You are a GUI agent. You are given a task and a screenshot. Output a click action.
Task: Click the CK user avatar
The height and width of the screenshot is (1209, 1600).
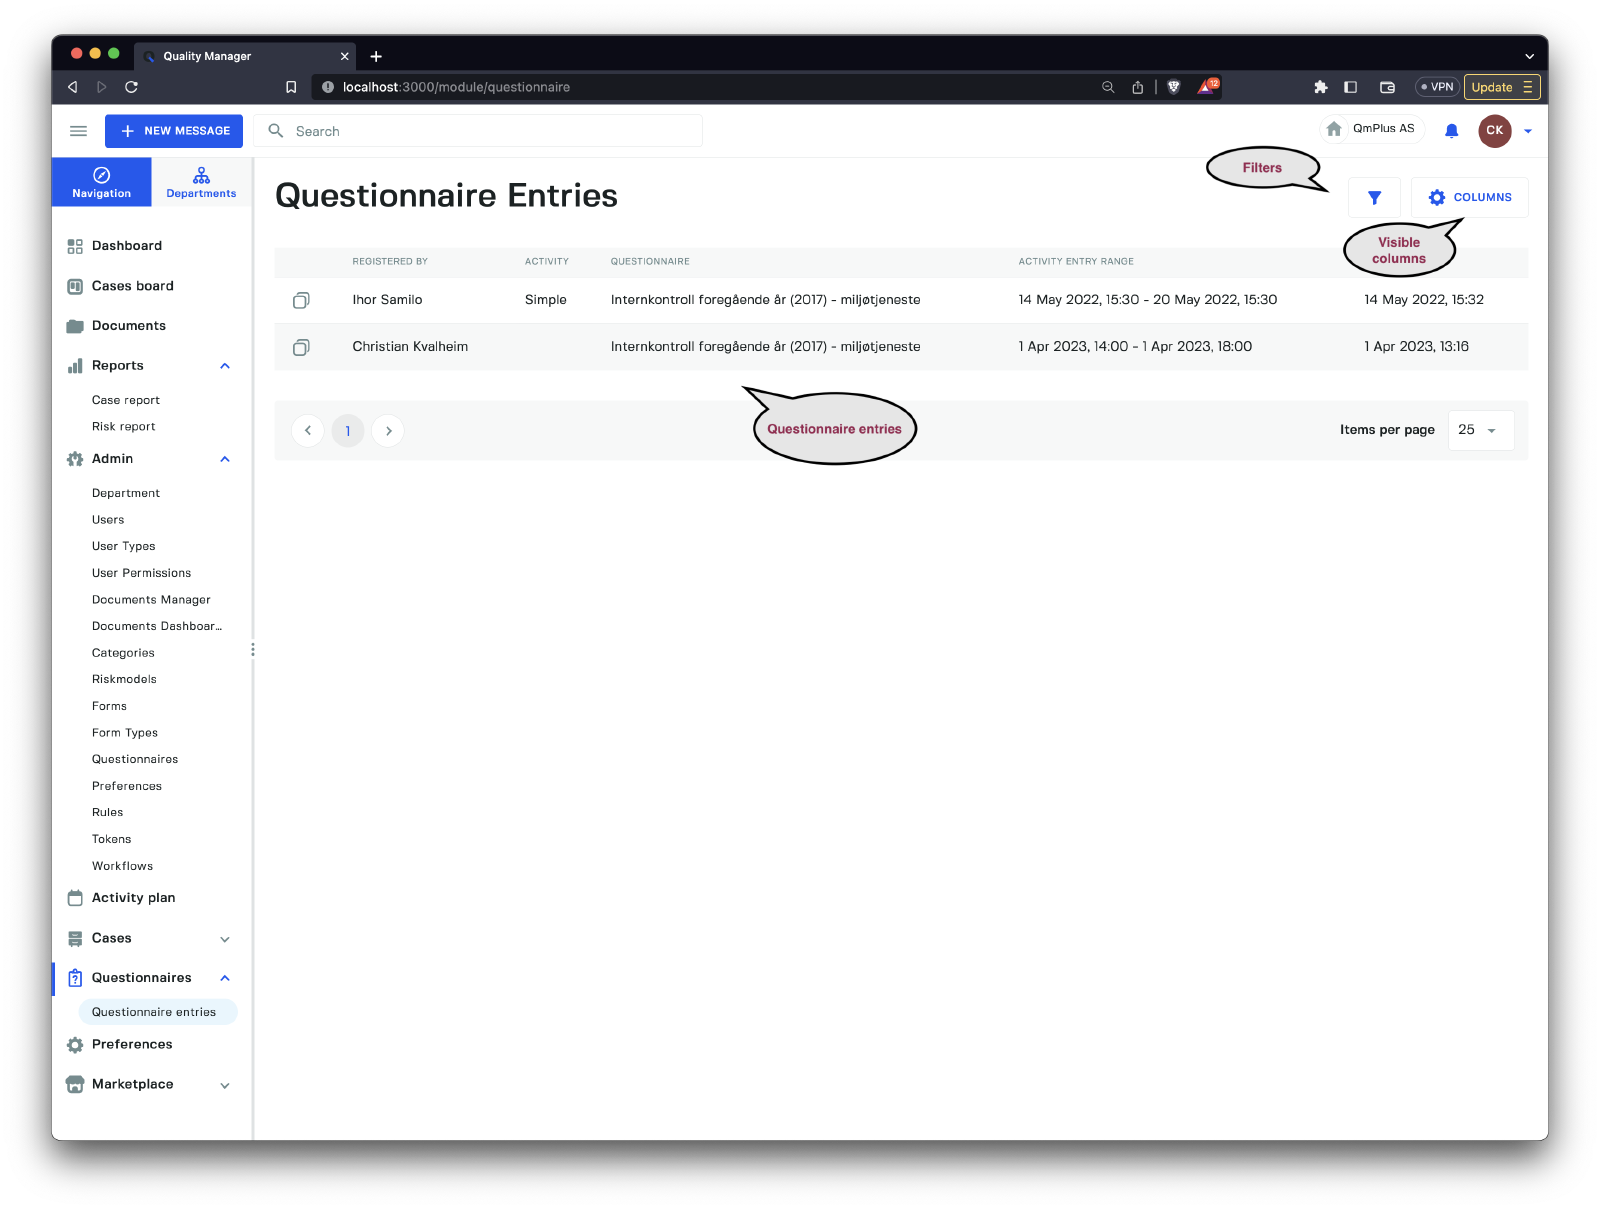(1494, 131)
